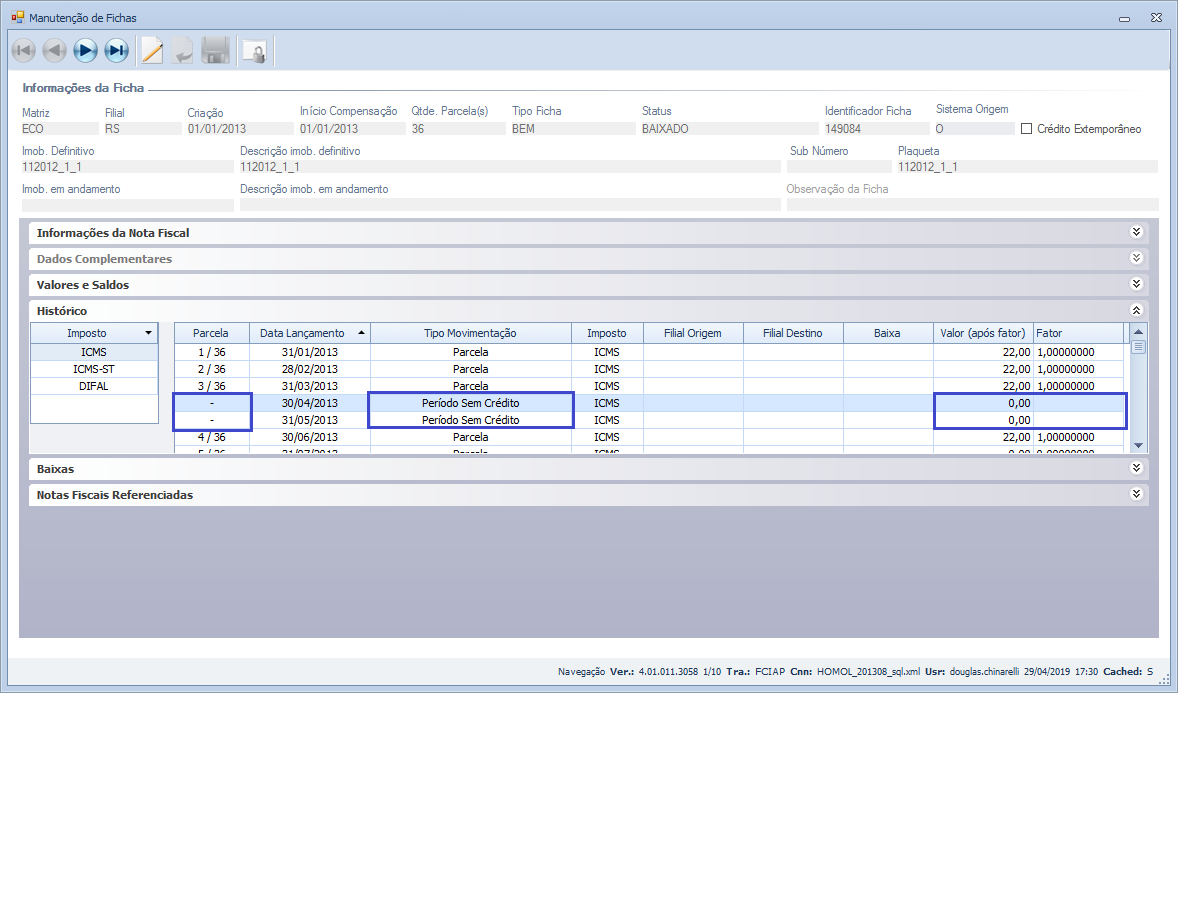
Task: Click the Identificador Ficha field
Action: [x=875, y=129]
